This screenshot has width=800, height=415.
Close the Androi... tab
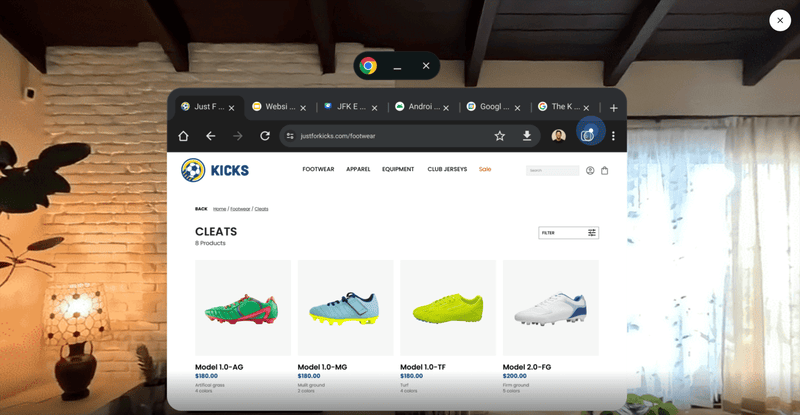446,108
